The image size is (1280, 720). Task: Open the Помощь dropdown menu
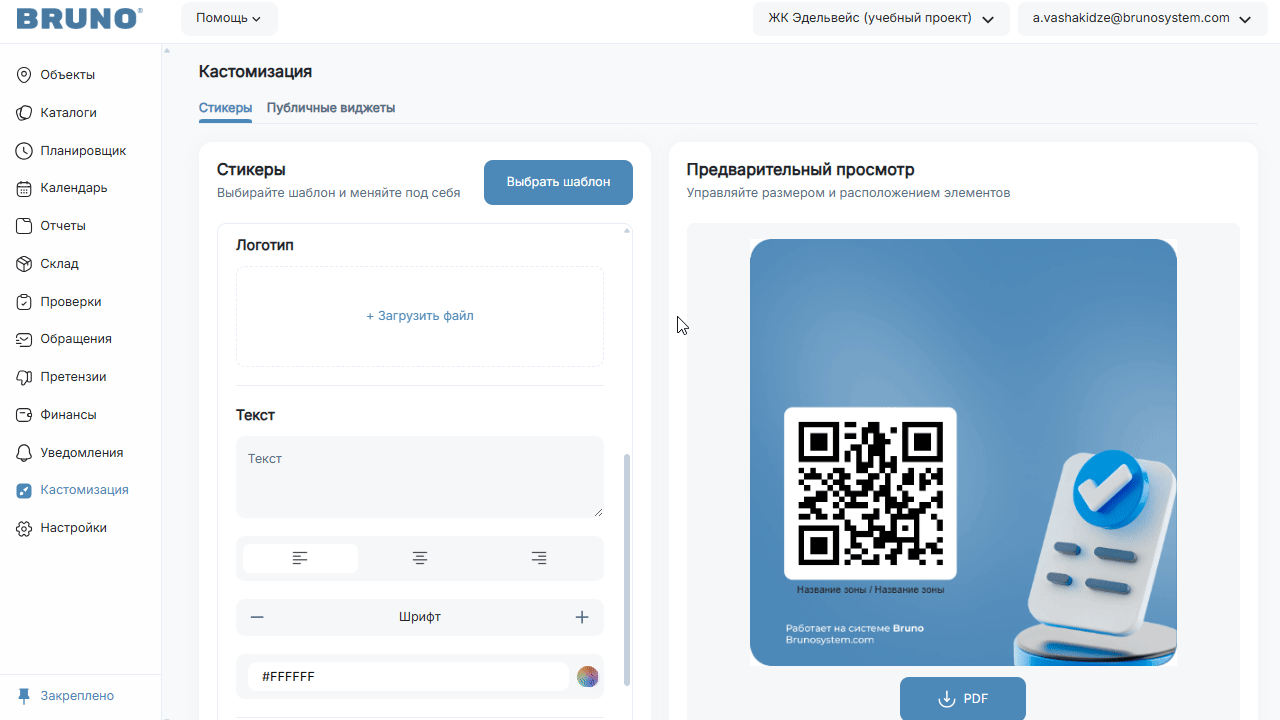click(x=229, y=18)
